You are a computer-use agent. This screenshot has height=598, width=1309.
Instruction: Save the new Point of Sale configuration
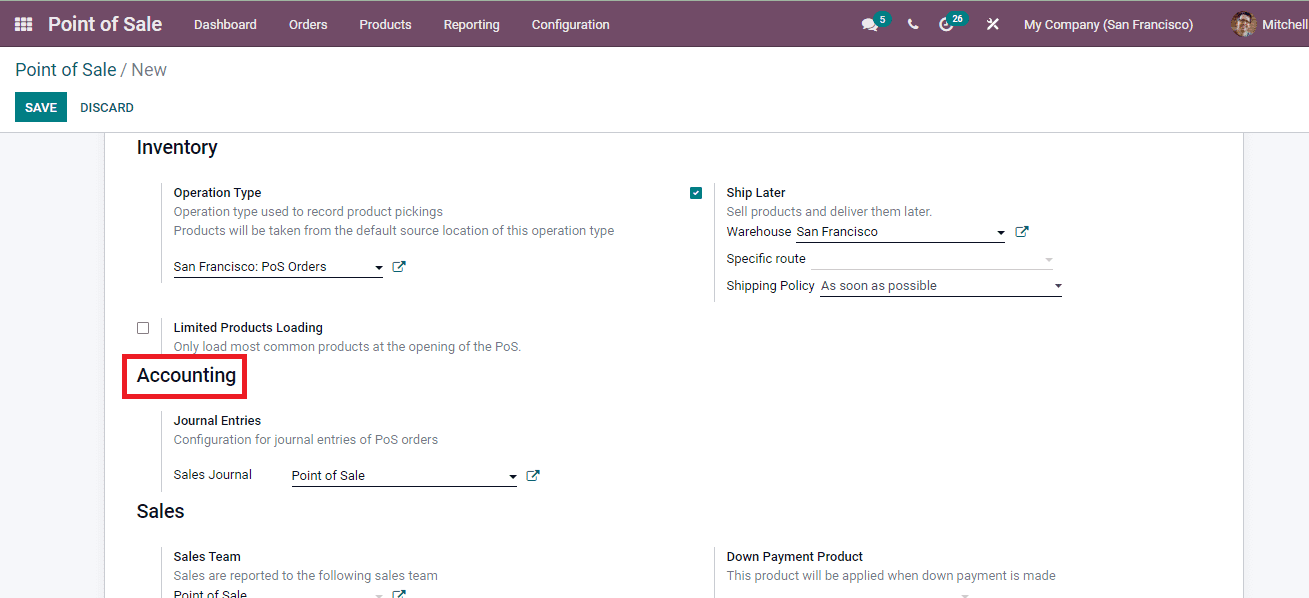tap(40, 107)
